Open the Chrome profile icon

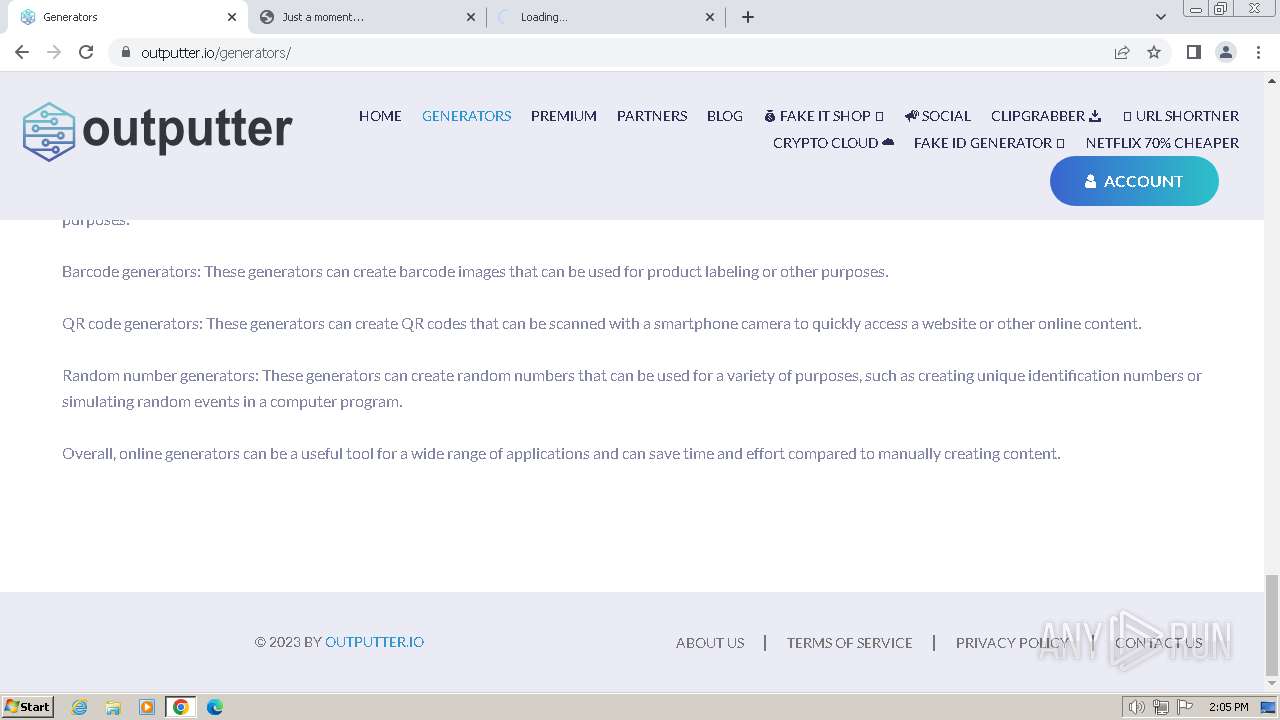point(1225,52)
